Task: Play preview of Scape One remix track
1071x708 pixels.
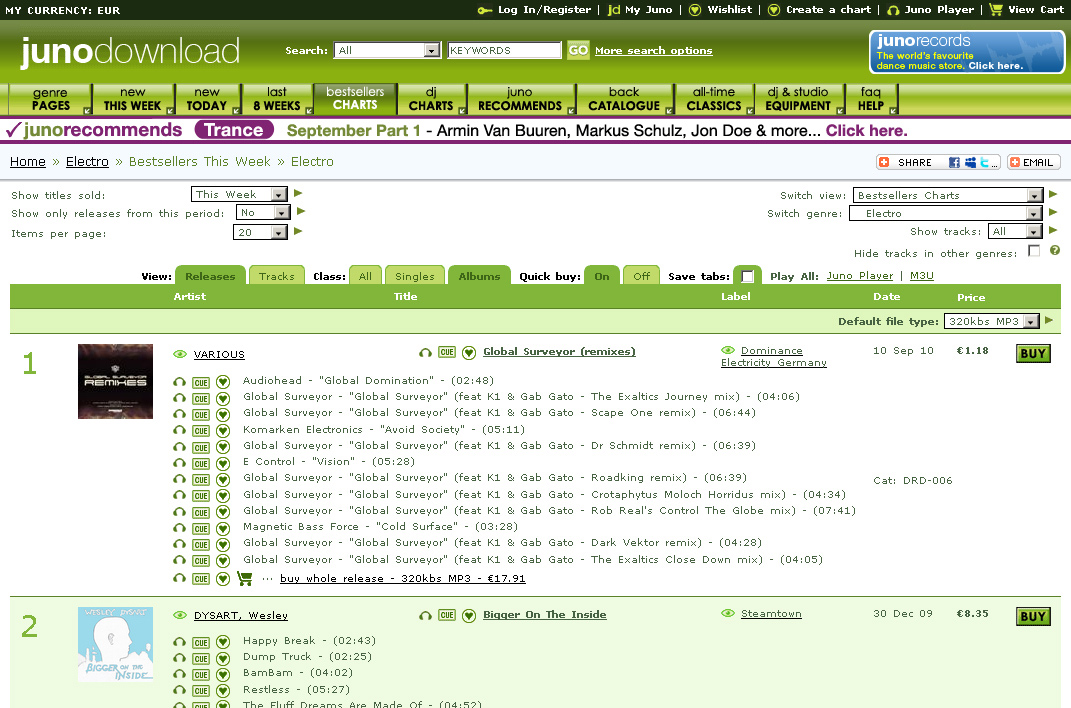Action: [179, 414]
